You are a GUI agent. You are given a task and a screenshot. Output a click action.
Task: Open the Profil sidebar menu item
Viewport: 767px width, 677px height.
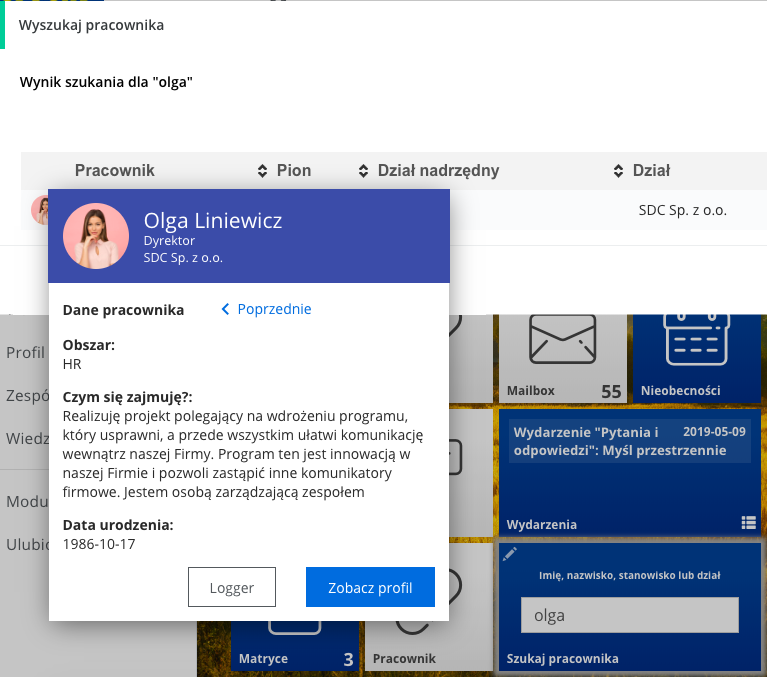pos(25,352)
